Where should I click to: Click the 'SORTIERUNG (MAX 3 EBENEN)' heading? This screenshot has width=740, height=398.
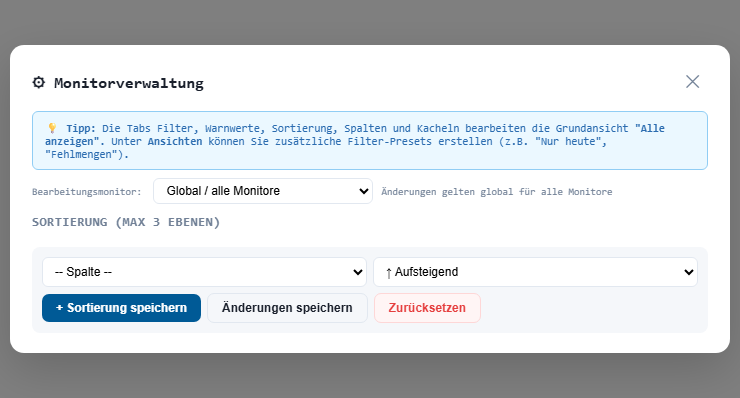coord(126,222)
